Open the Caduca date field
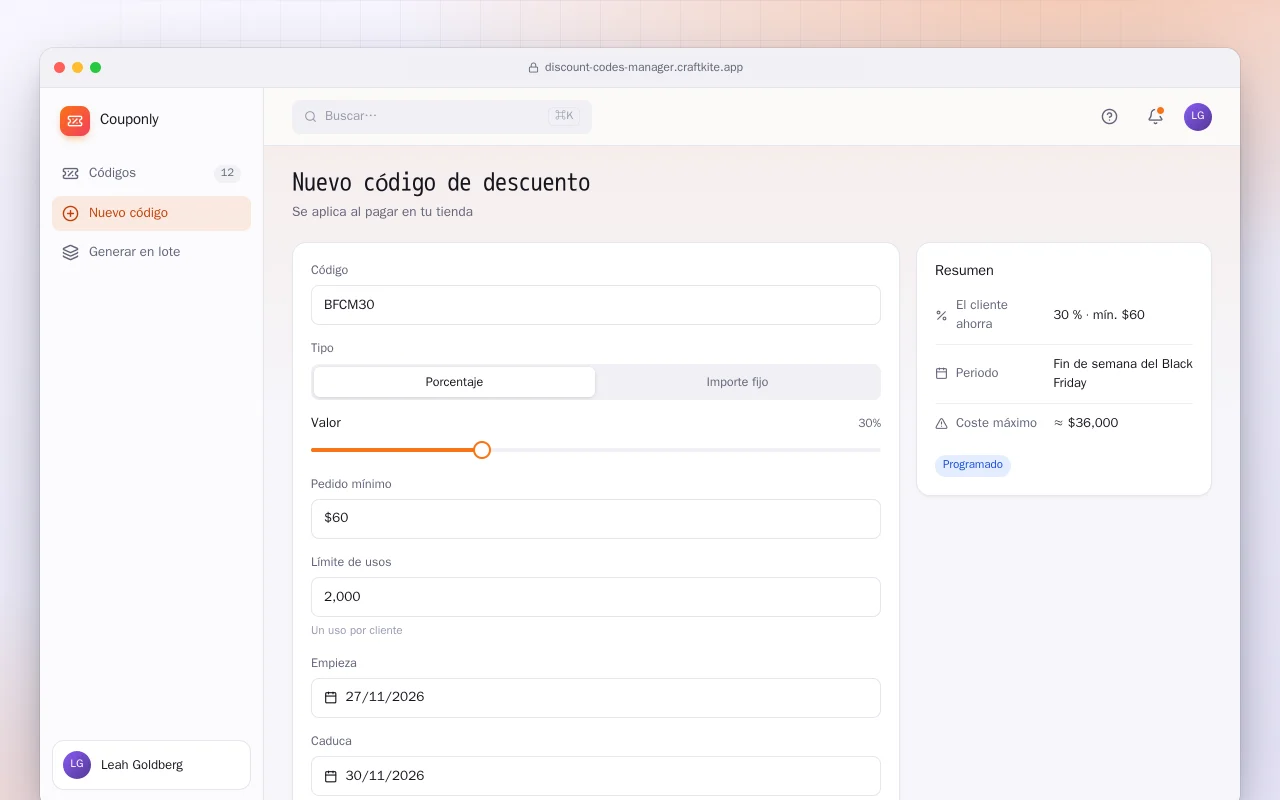Screen dimensions: 1280x800 (596, 776)
